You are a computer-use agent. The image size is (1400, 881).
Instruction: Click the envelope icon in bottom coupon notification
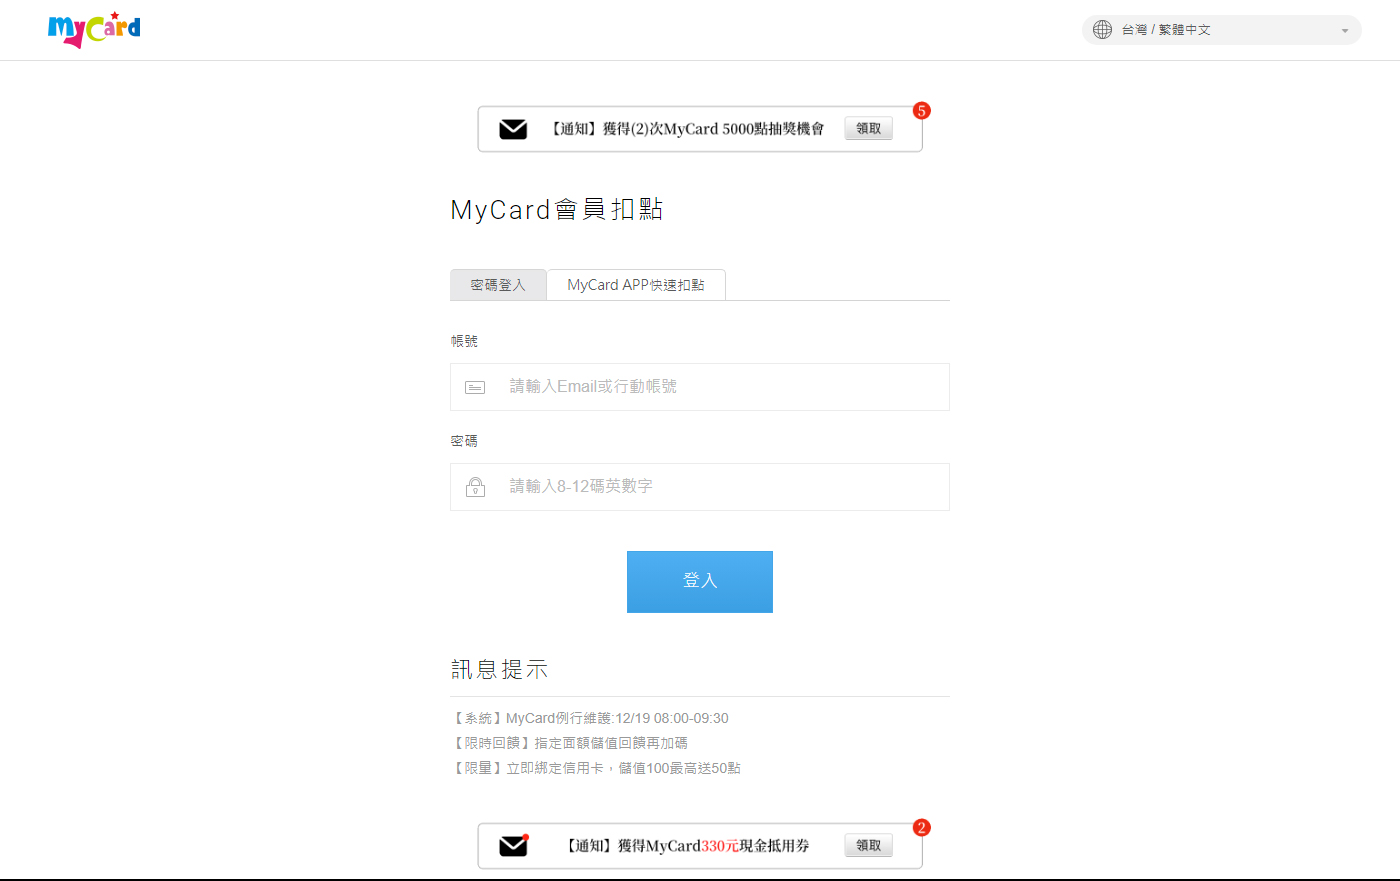513,846
